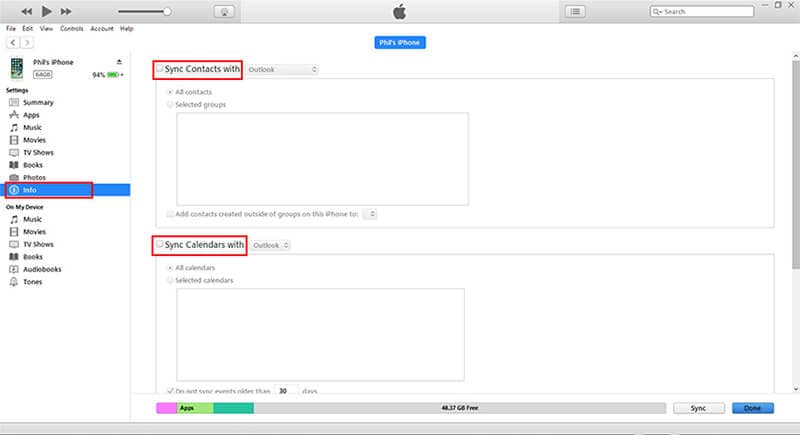Image resolution: width=800 pixels, height=435 pixels.
Task: Click the iPhone device thumbnail icon
Action: 17,68
